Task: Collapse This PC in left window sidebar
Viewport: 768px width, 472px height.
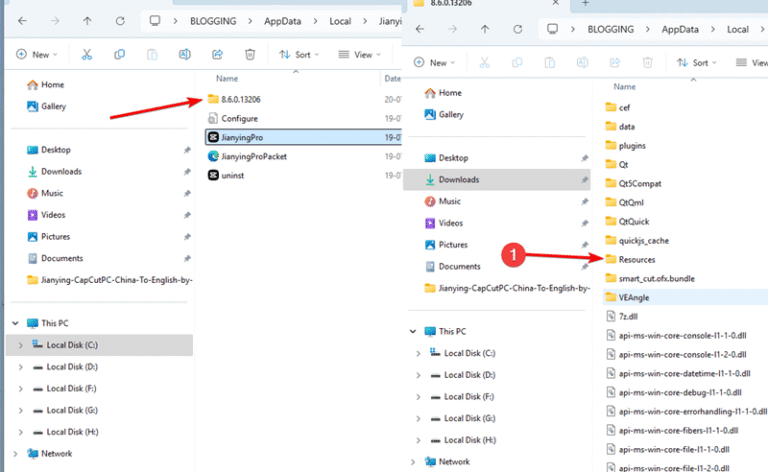Action: (x=16, y=323)
